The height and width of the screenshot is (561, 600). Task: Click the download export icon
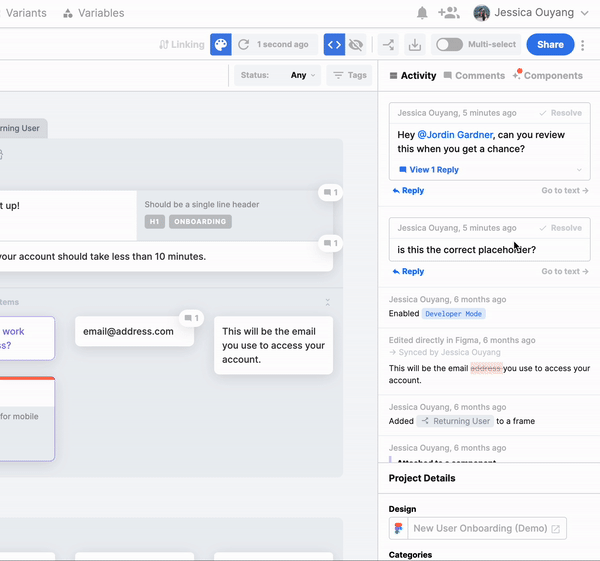coord(415,44)
